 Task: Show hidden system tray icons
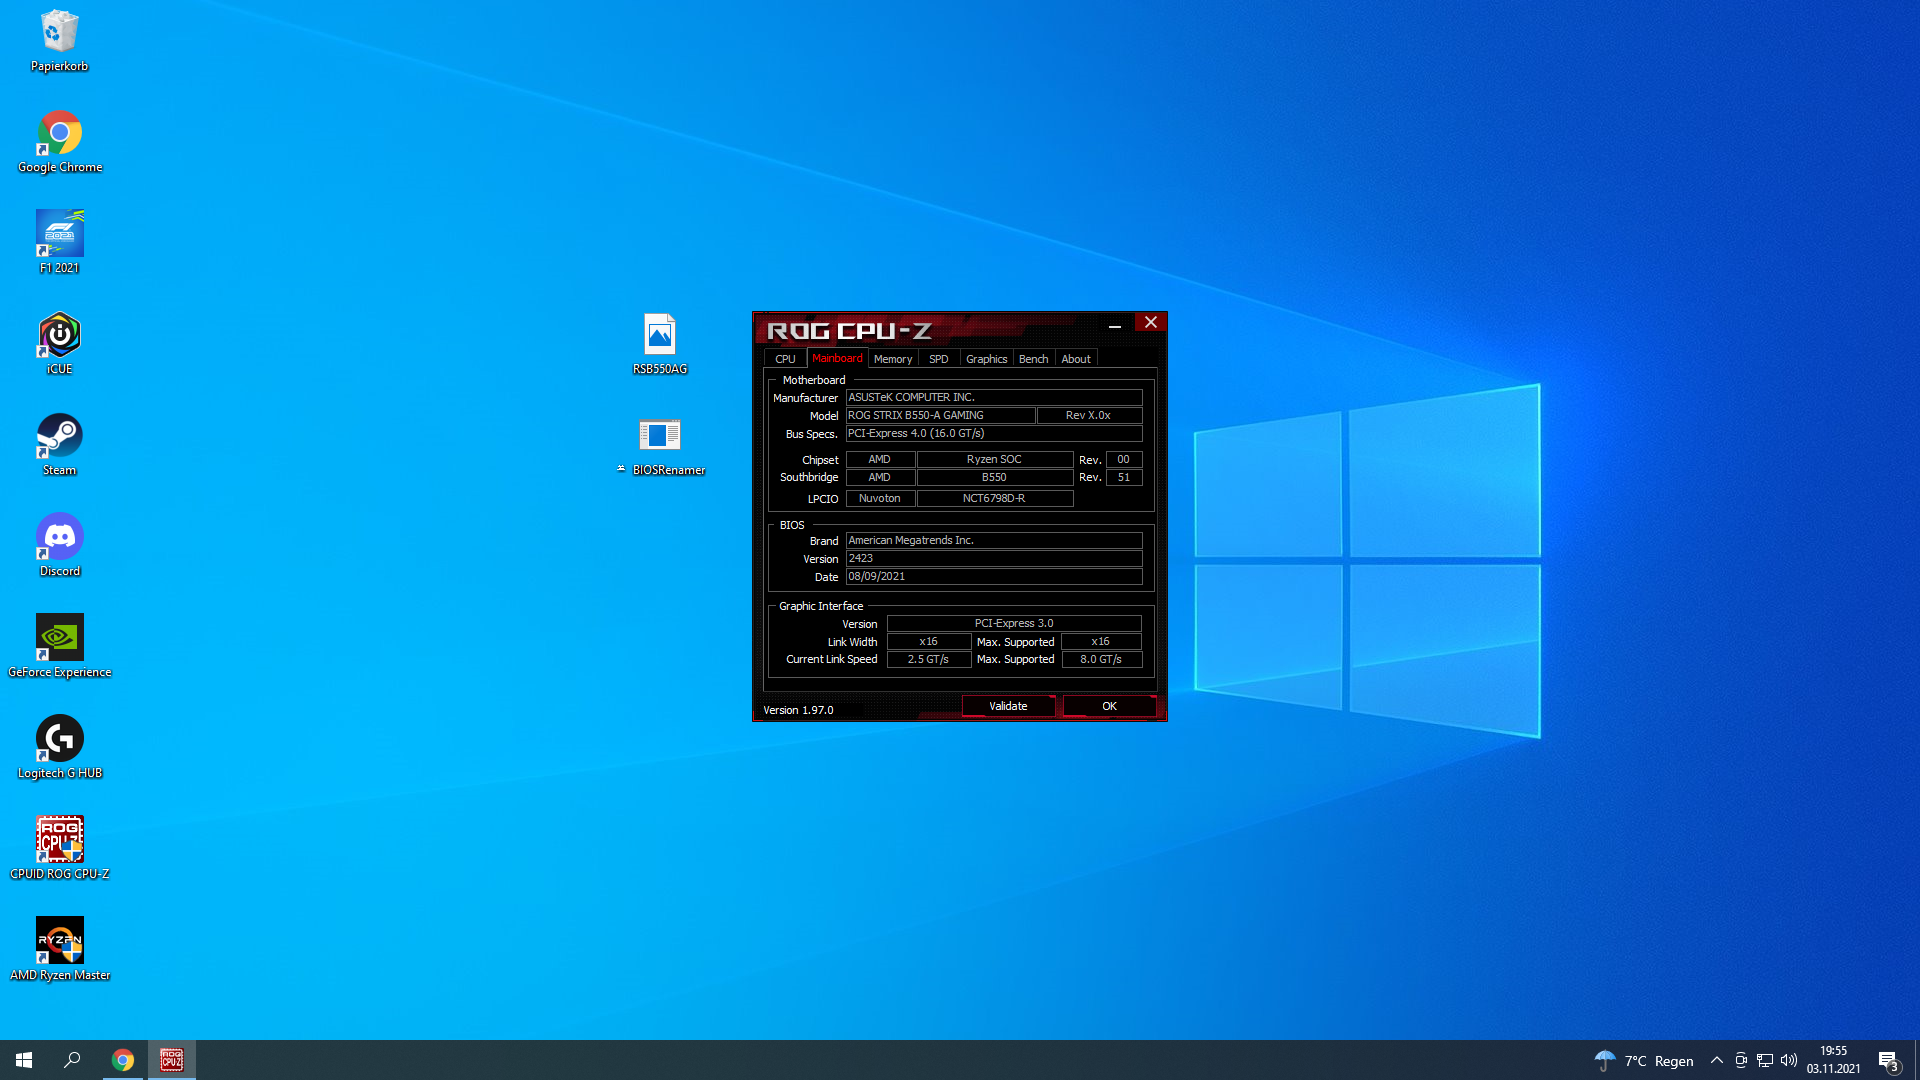1716,1061
